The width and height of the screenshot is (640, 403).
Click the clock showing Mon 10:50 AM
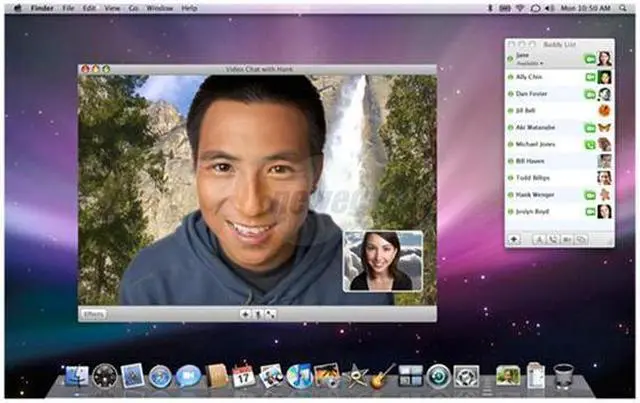(x=586, y=8)
